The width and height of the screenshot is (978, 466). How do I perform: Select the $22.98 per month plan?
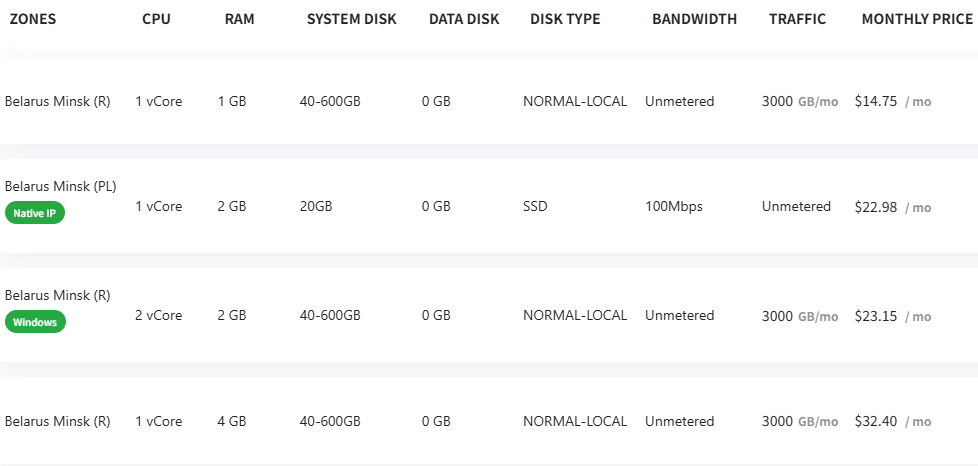coord(489,206)
